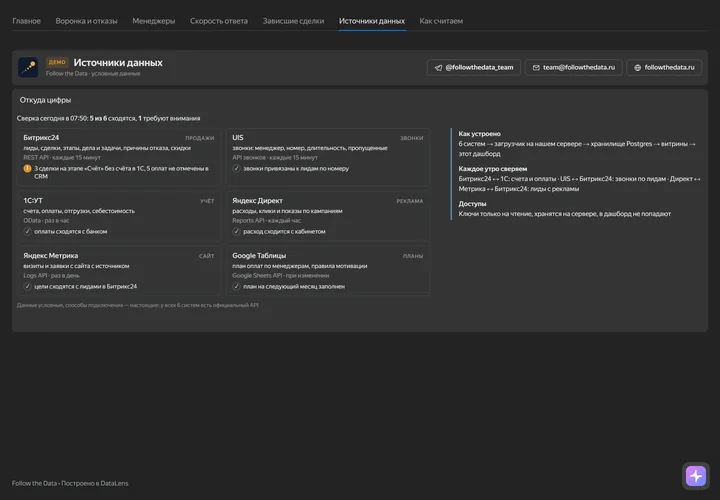Open the team@followthedata.ru email button
Viewport: 720px width, 500px height.
pos(574,67)
